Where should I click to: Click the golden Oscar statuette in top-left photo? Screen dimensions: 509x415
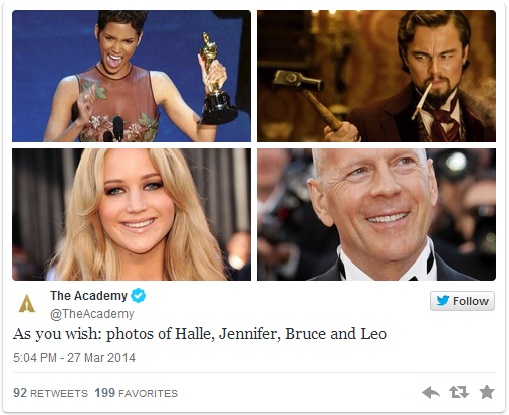[x=216, y=79]
